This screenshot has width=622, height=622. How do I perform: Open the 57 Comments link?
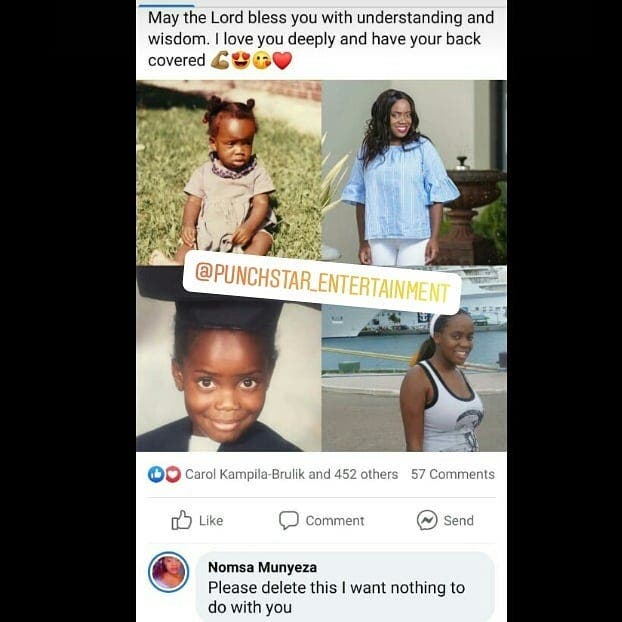[x=453, y=474]
